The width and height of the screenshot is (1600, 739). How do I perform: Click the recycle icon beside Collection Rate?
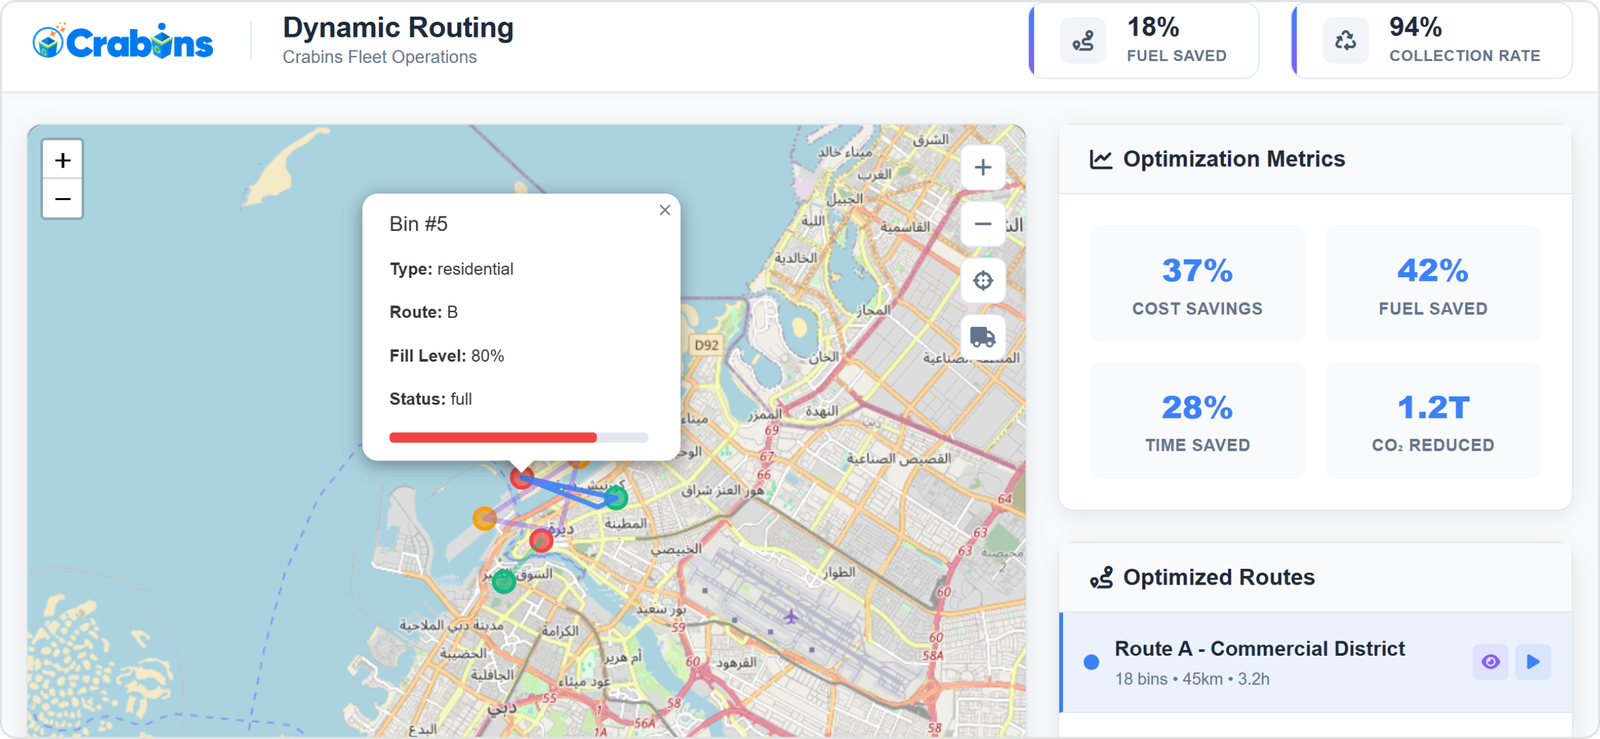pyautogui.click(x=1346, y=41)
